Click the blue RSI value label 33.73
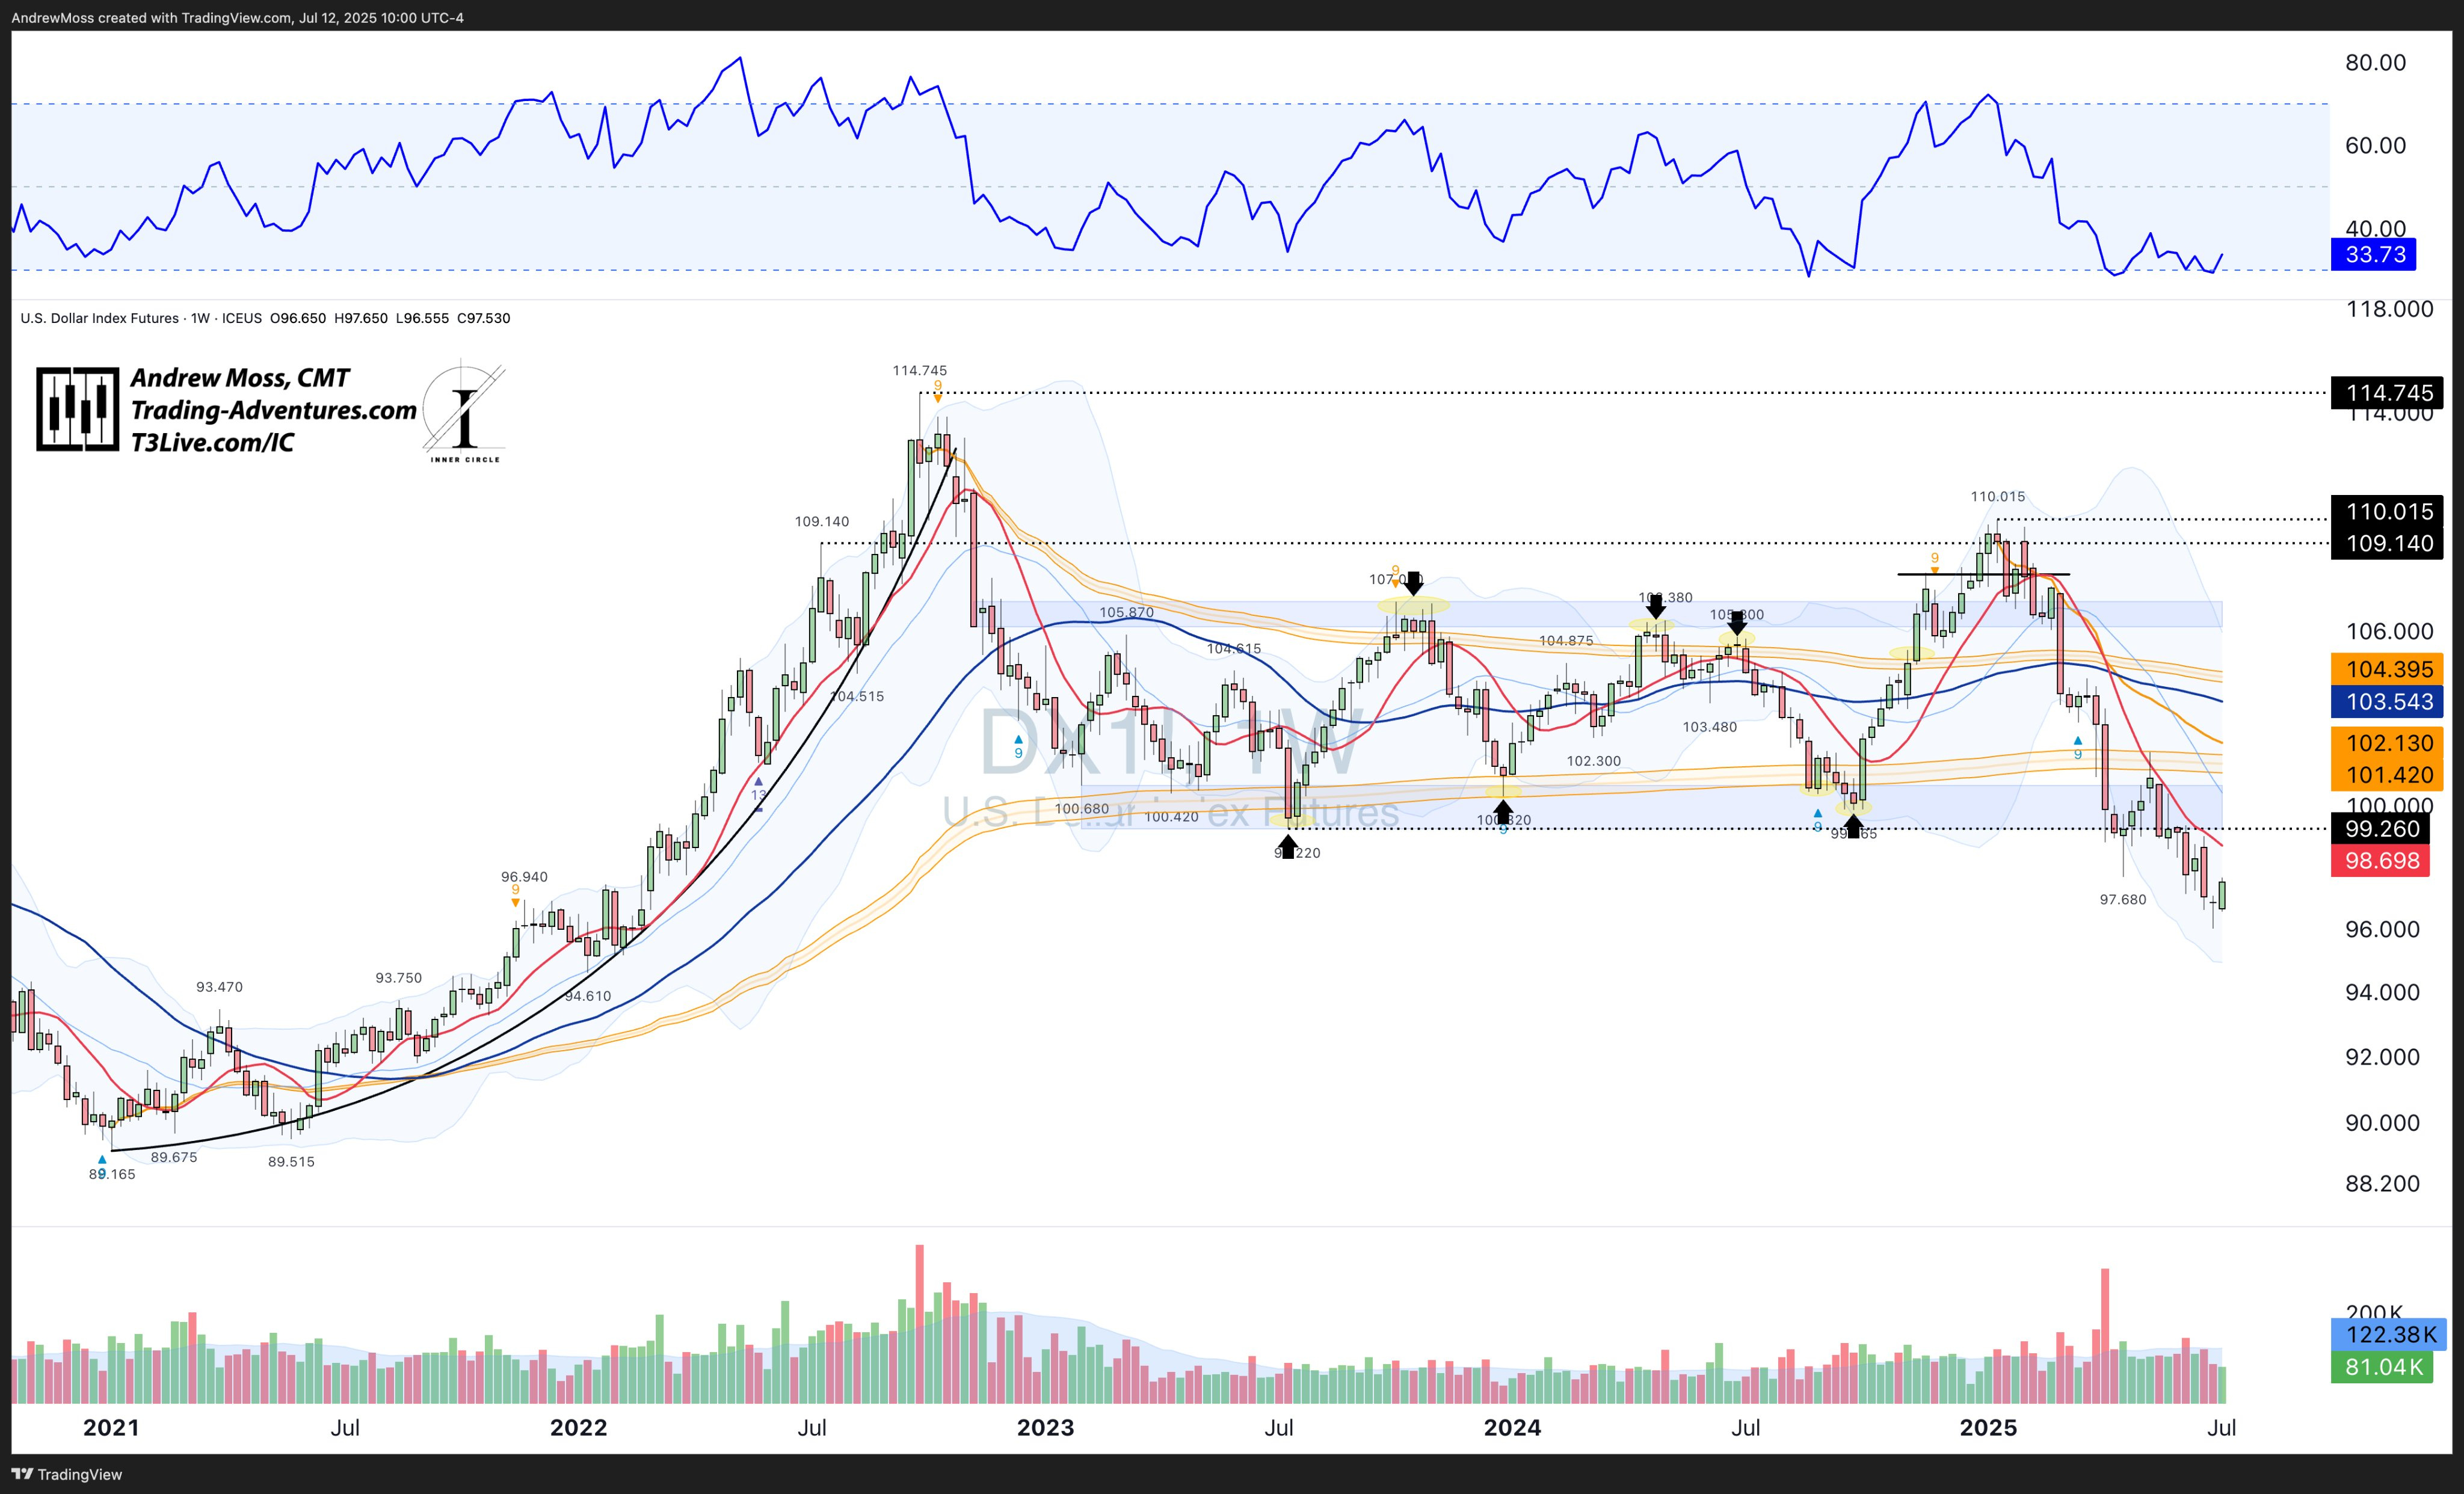Image resolution: width=2464 pixels, height=1494 pixels. click(x=2374, y=254)
